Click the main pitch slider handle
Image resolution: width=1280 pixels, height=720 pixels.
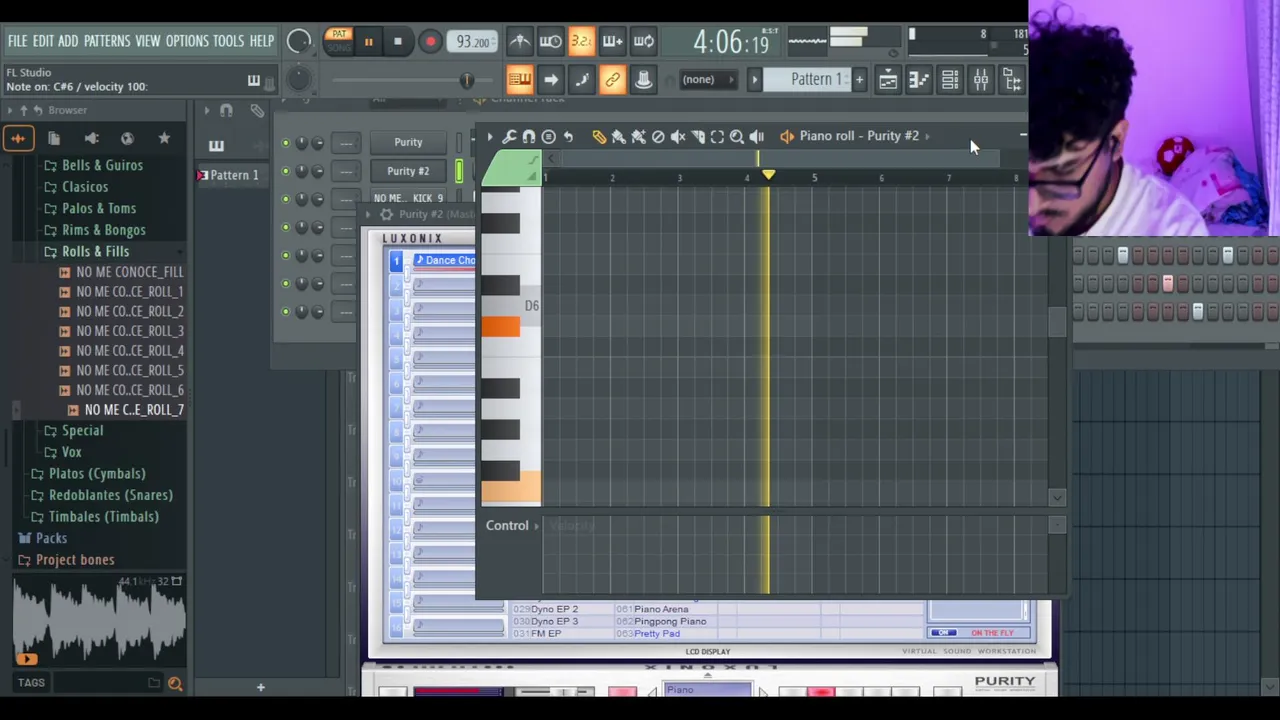pos(466,80)
